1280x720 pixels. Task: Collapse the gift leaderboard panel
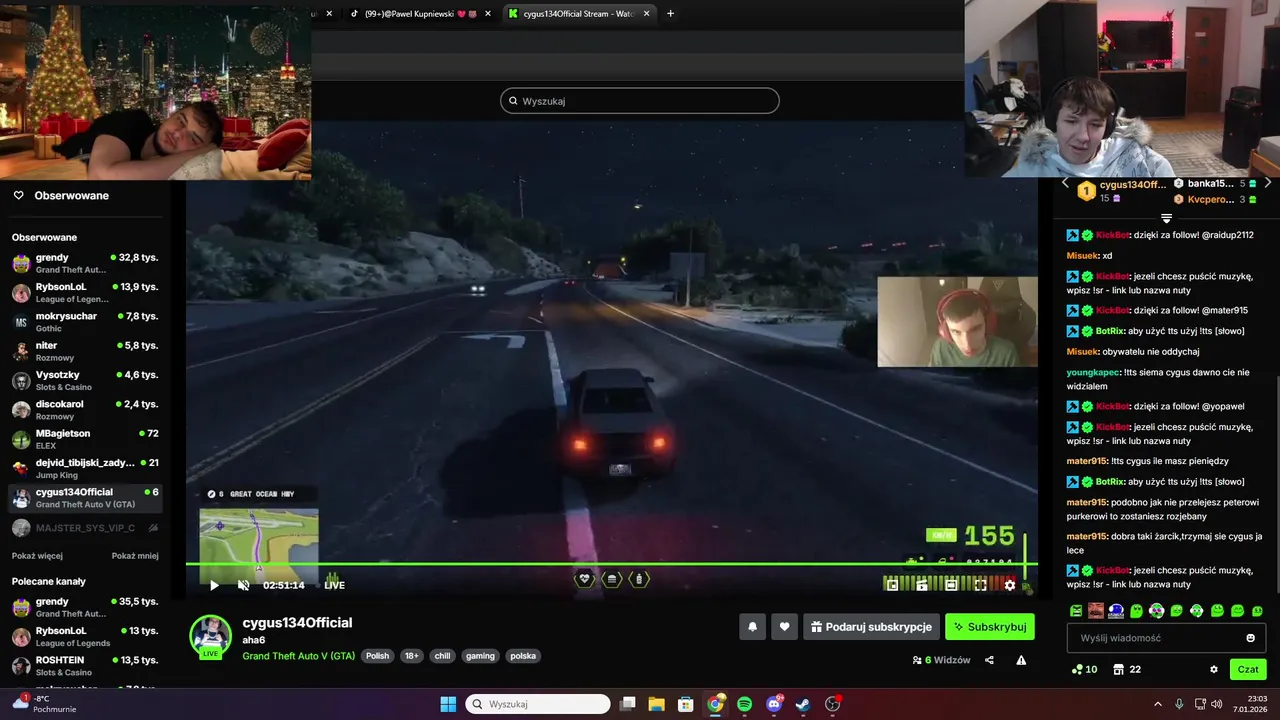pyautogui.click(x=1166, y=217)
